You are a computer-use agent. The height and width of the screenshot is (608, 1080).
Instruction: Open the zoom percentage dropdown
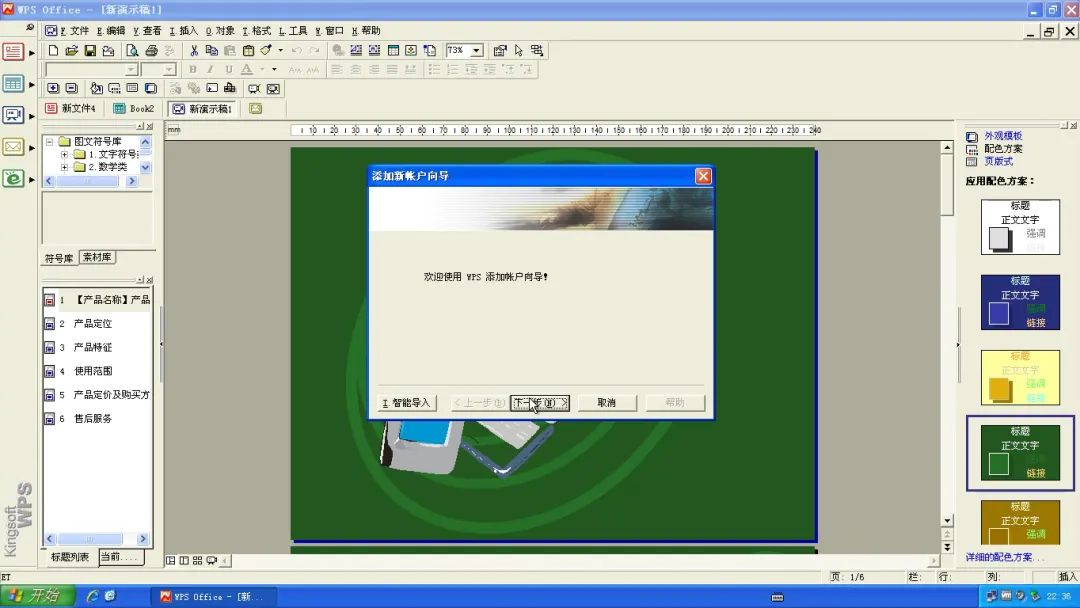point(476,50)
